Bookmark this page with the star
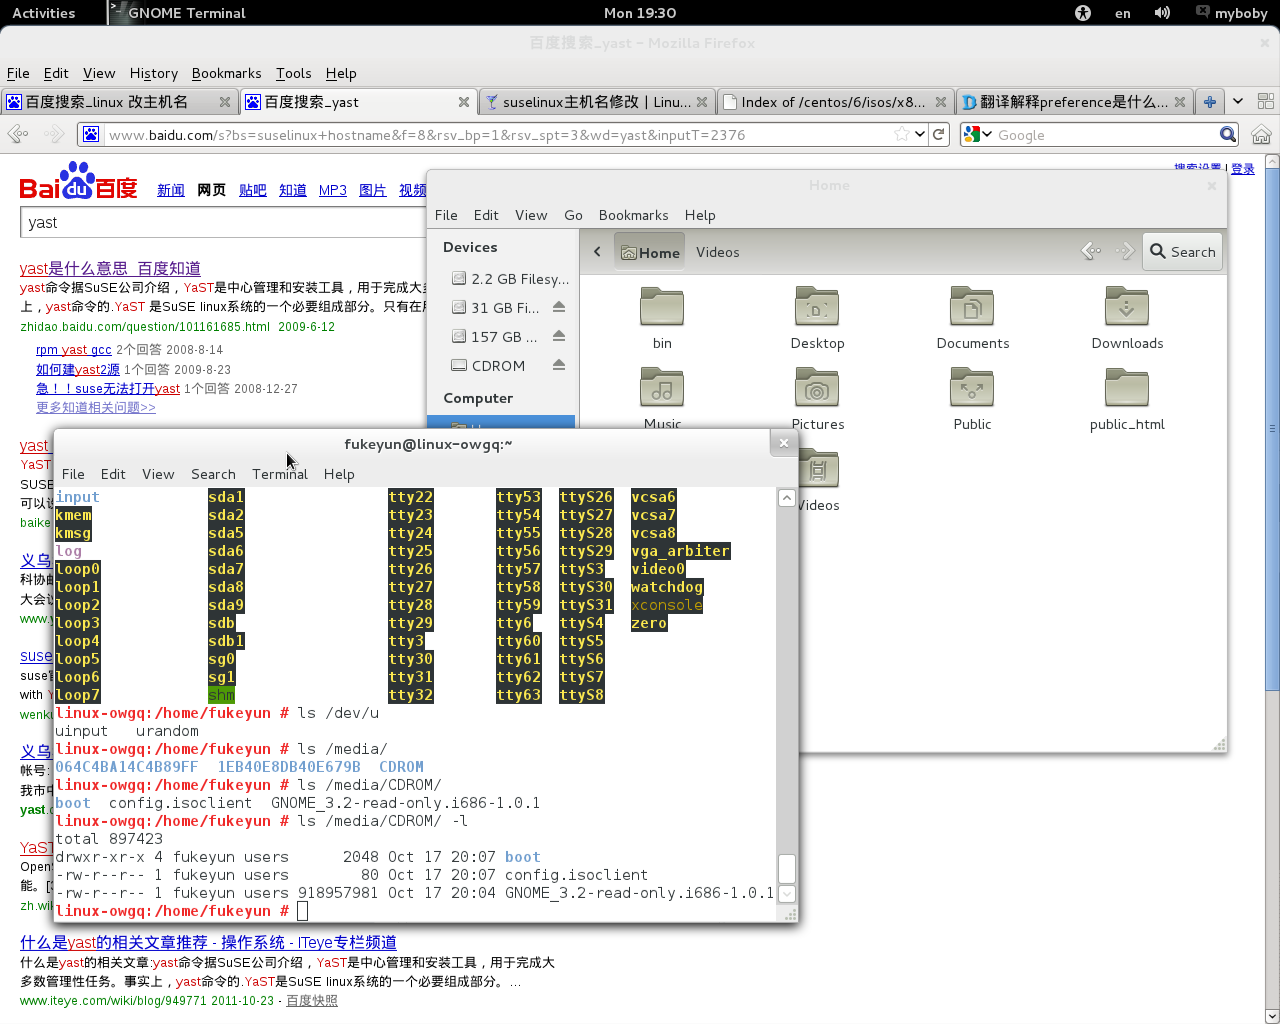Viewport: 1280px width, 1024px height. [902, 134]
